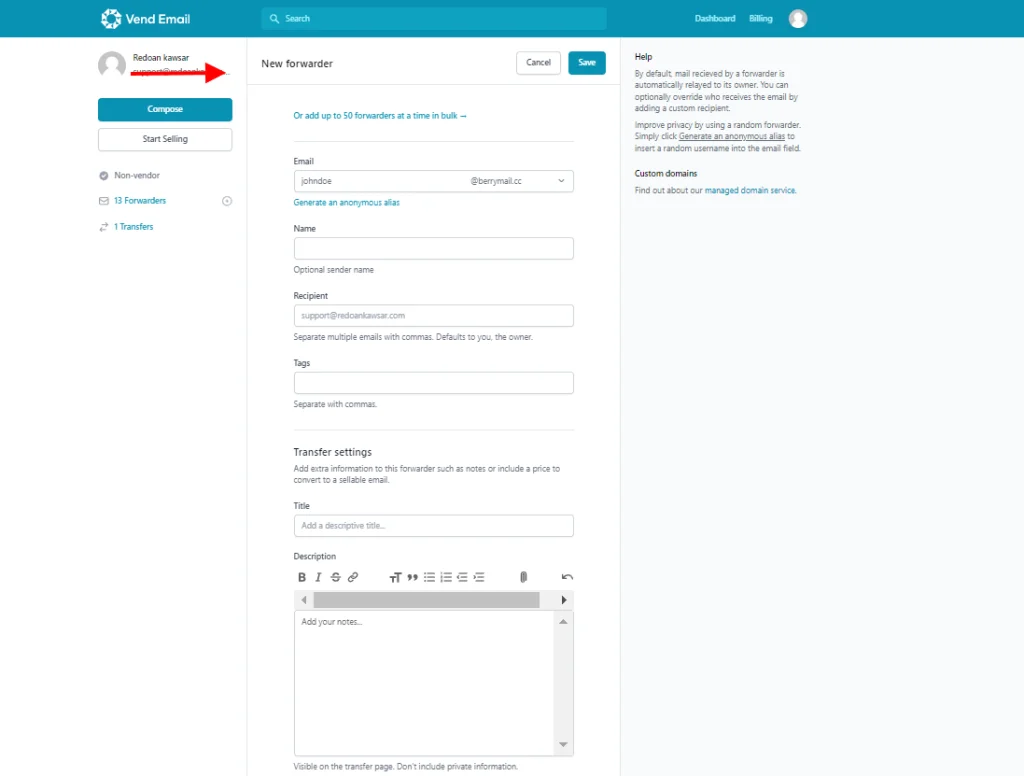Click the plus icon beside 13 Forwarders
The width and height of the screenshot is (1024, 776).
coord(227,201)
